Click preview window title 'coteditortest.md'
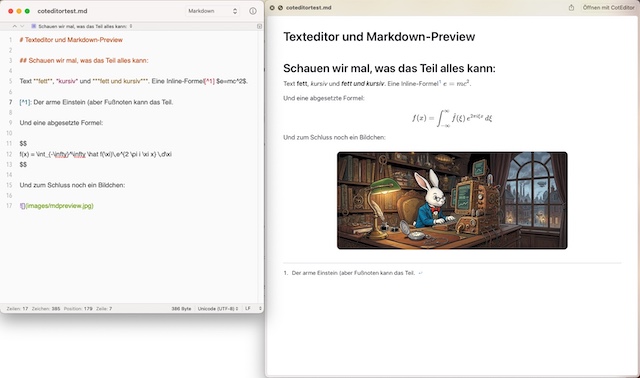 tap(309, 8)
